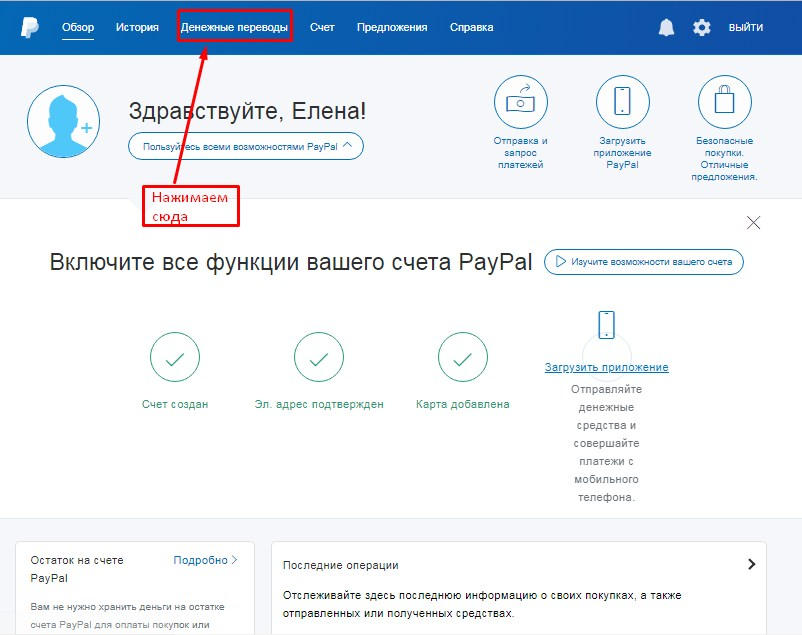Open the 'Предложения' tab
The height and width of the screenshot is (635, 802).
[x=392, y=27]
